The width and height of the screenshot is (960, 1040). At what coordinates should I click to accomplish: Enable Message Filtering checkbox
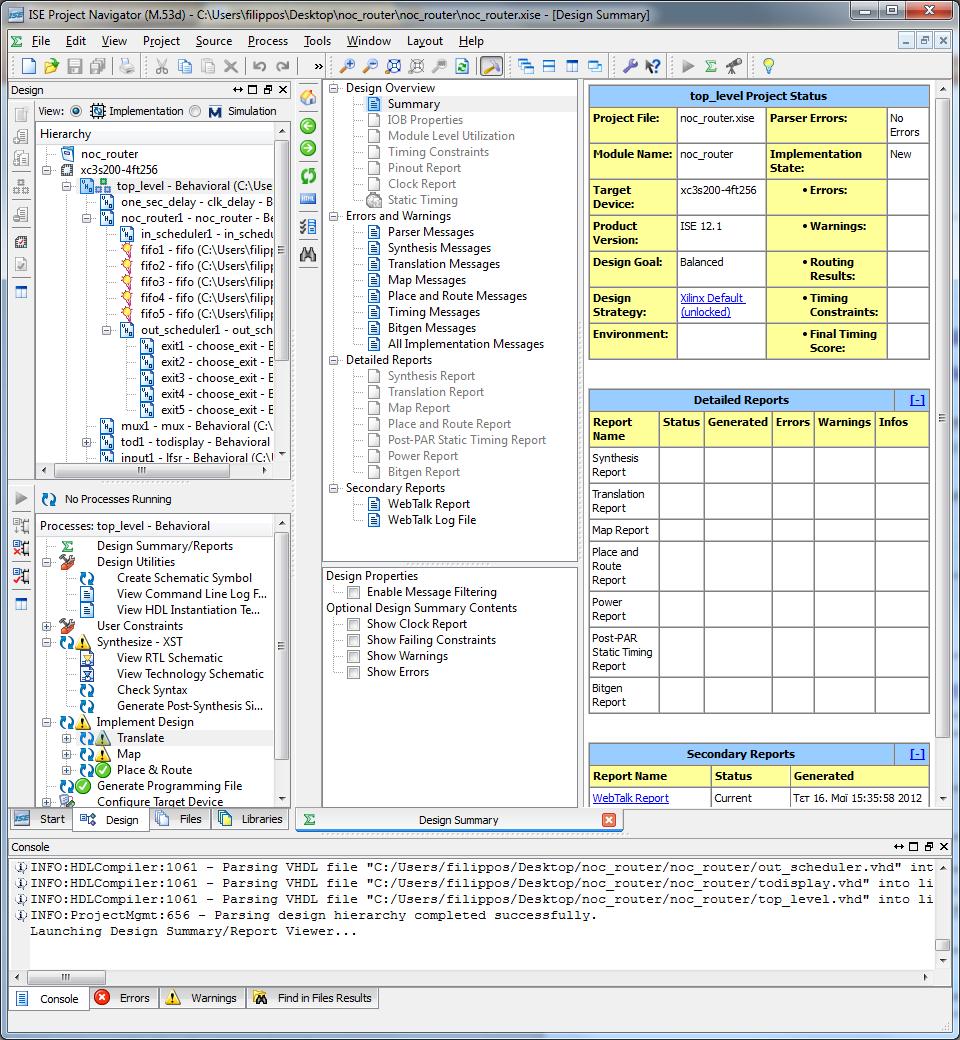[354, 592]
